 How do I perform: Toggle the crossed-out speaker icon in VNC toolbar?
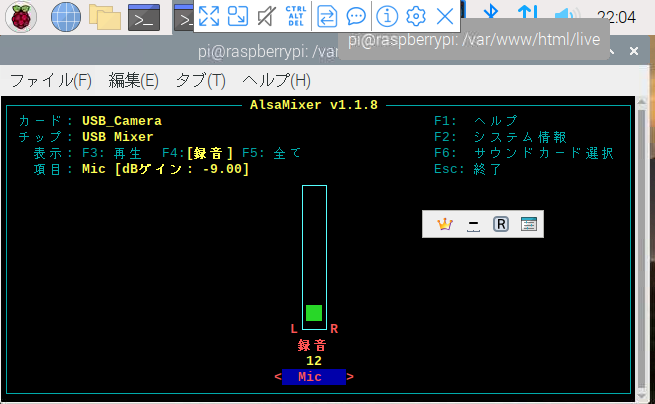click(x=267, y=16)
